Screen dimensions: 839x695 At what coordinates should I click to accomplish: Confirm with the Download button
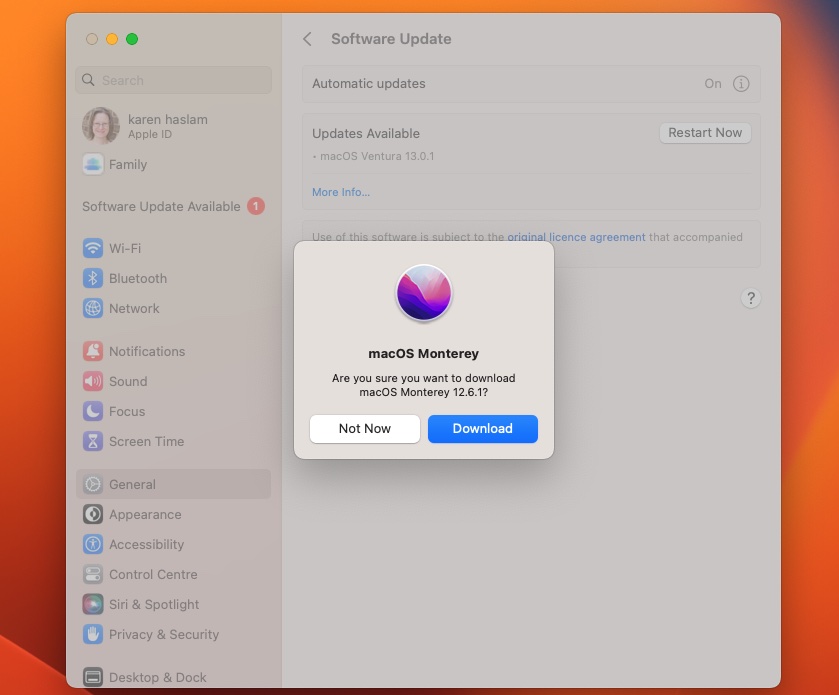482,428
